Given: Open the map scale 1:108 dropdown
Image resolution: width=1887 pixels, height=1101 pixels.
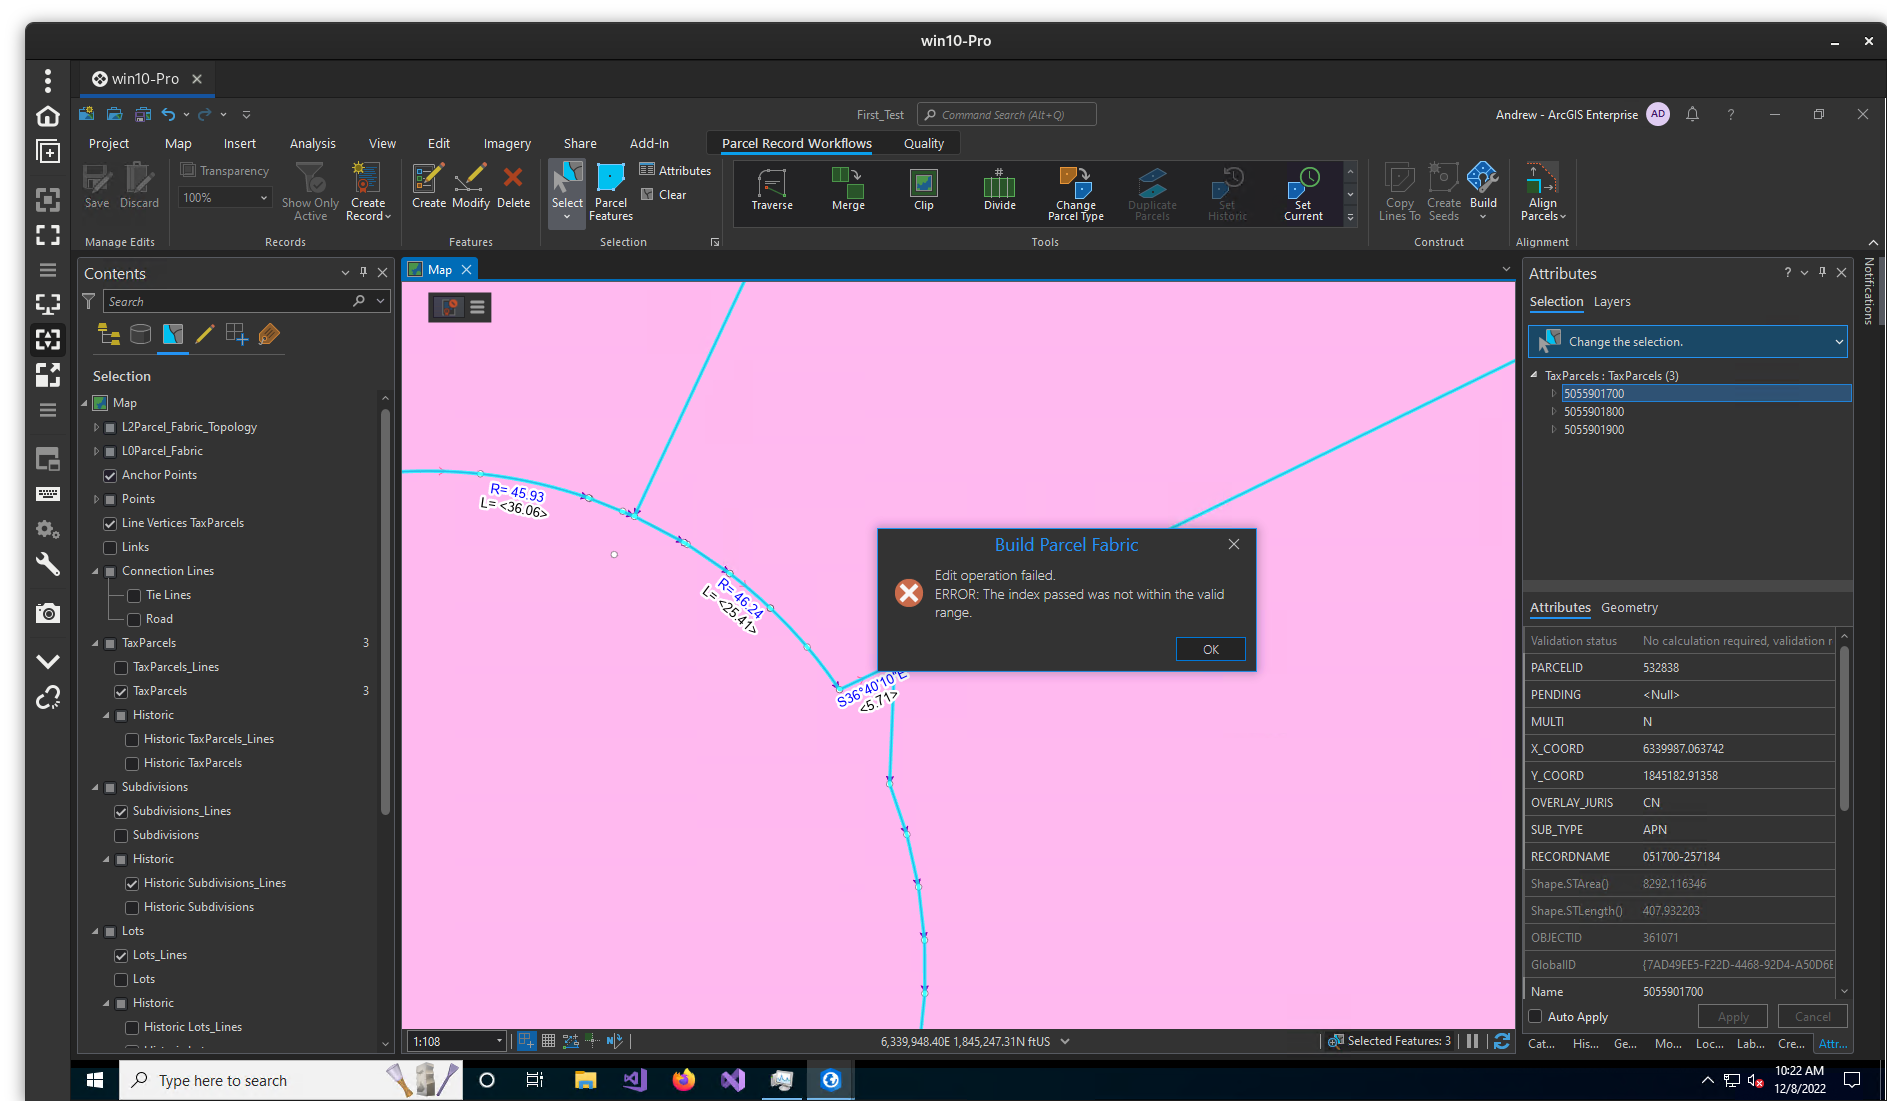Looking at the screenshot, I should tap(499, 1041).
